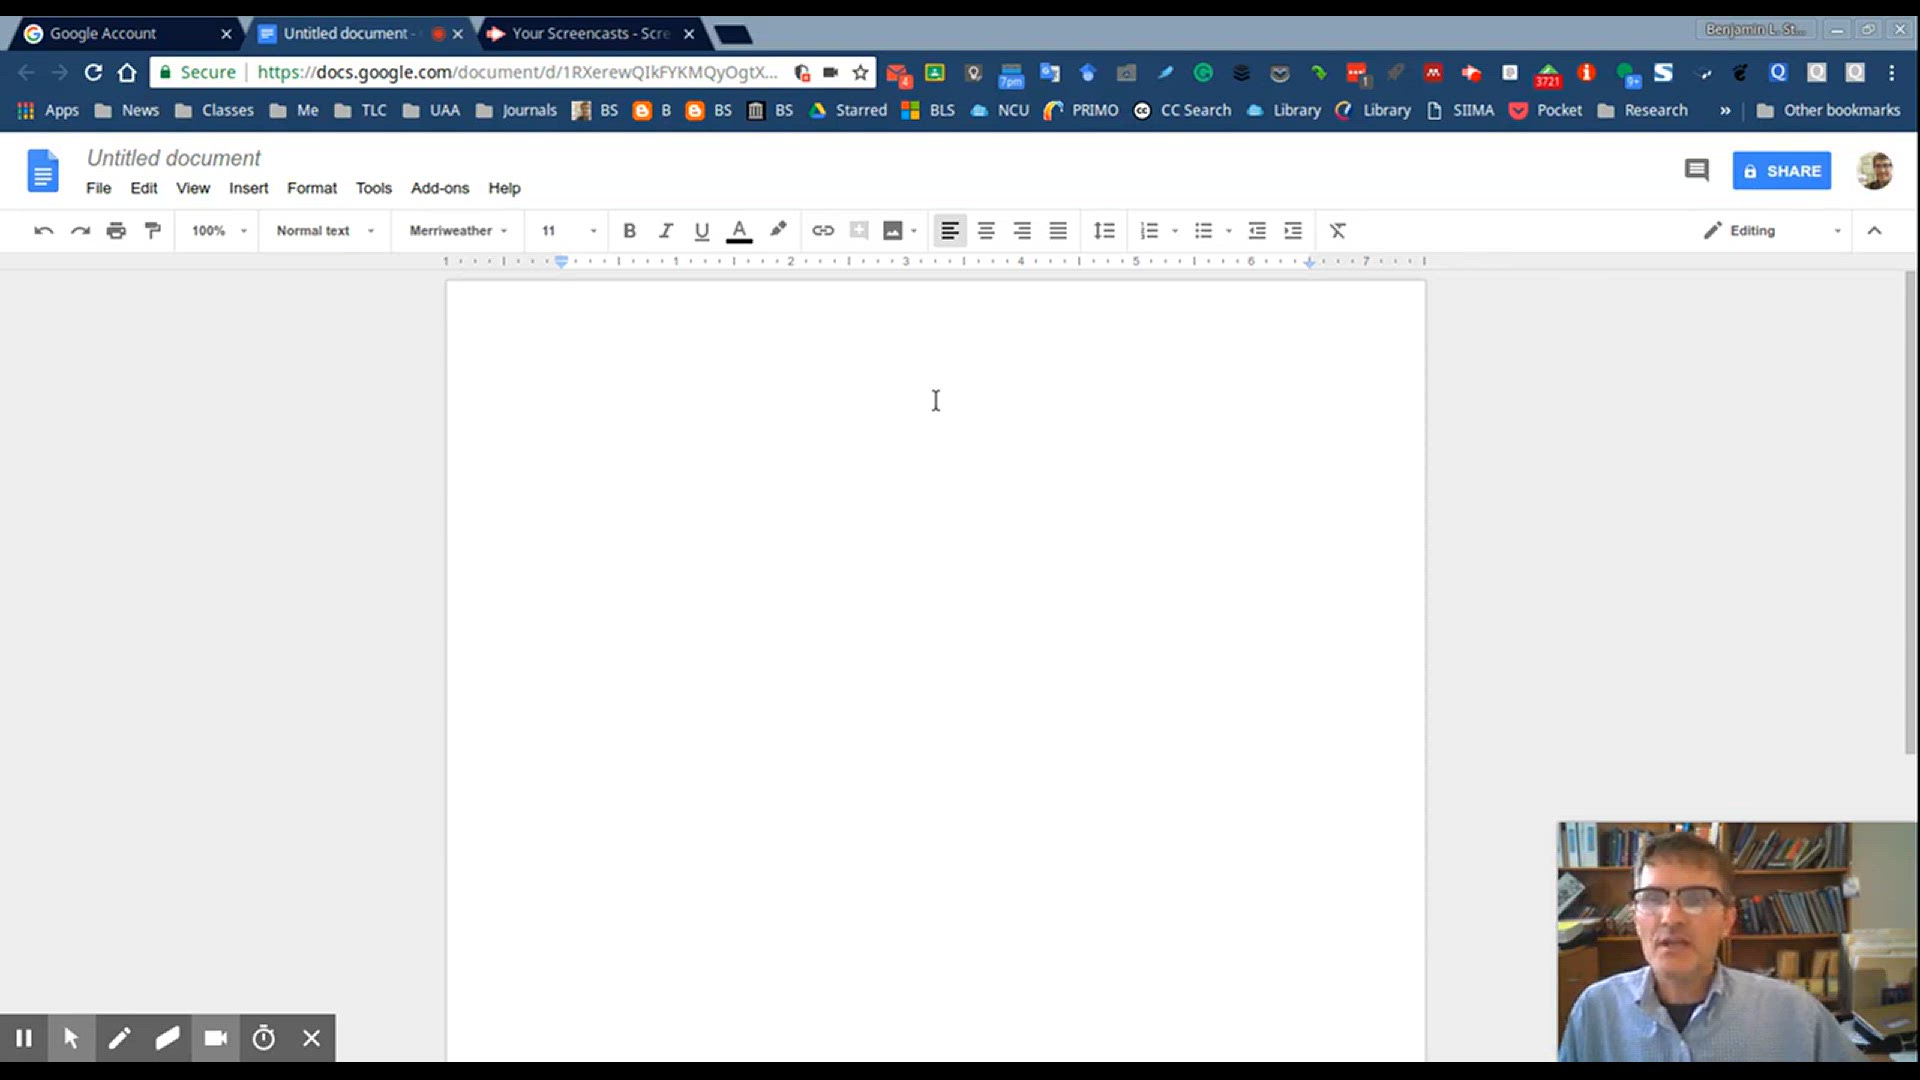Toggle the undo button
Viewport: 1920px width, 1080px height.
(x=44, y=231)
